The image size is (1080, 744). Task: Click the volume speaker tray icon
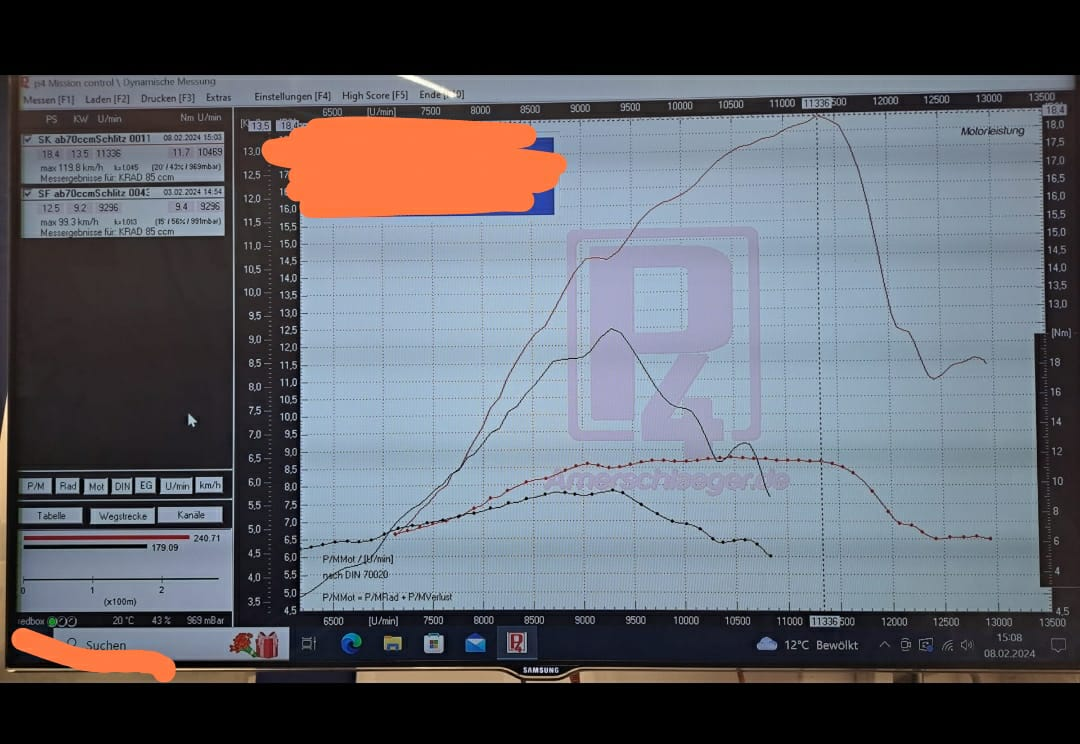[968, 645]
